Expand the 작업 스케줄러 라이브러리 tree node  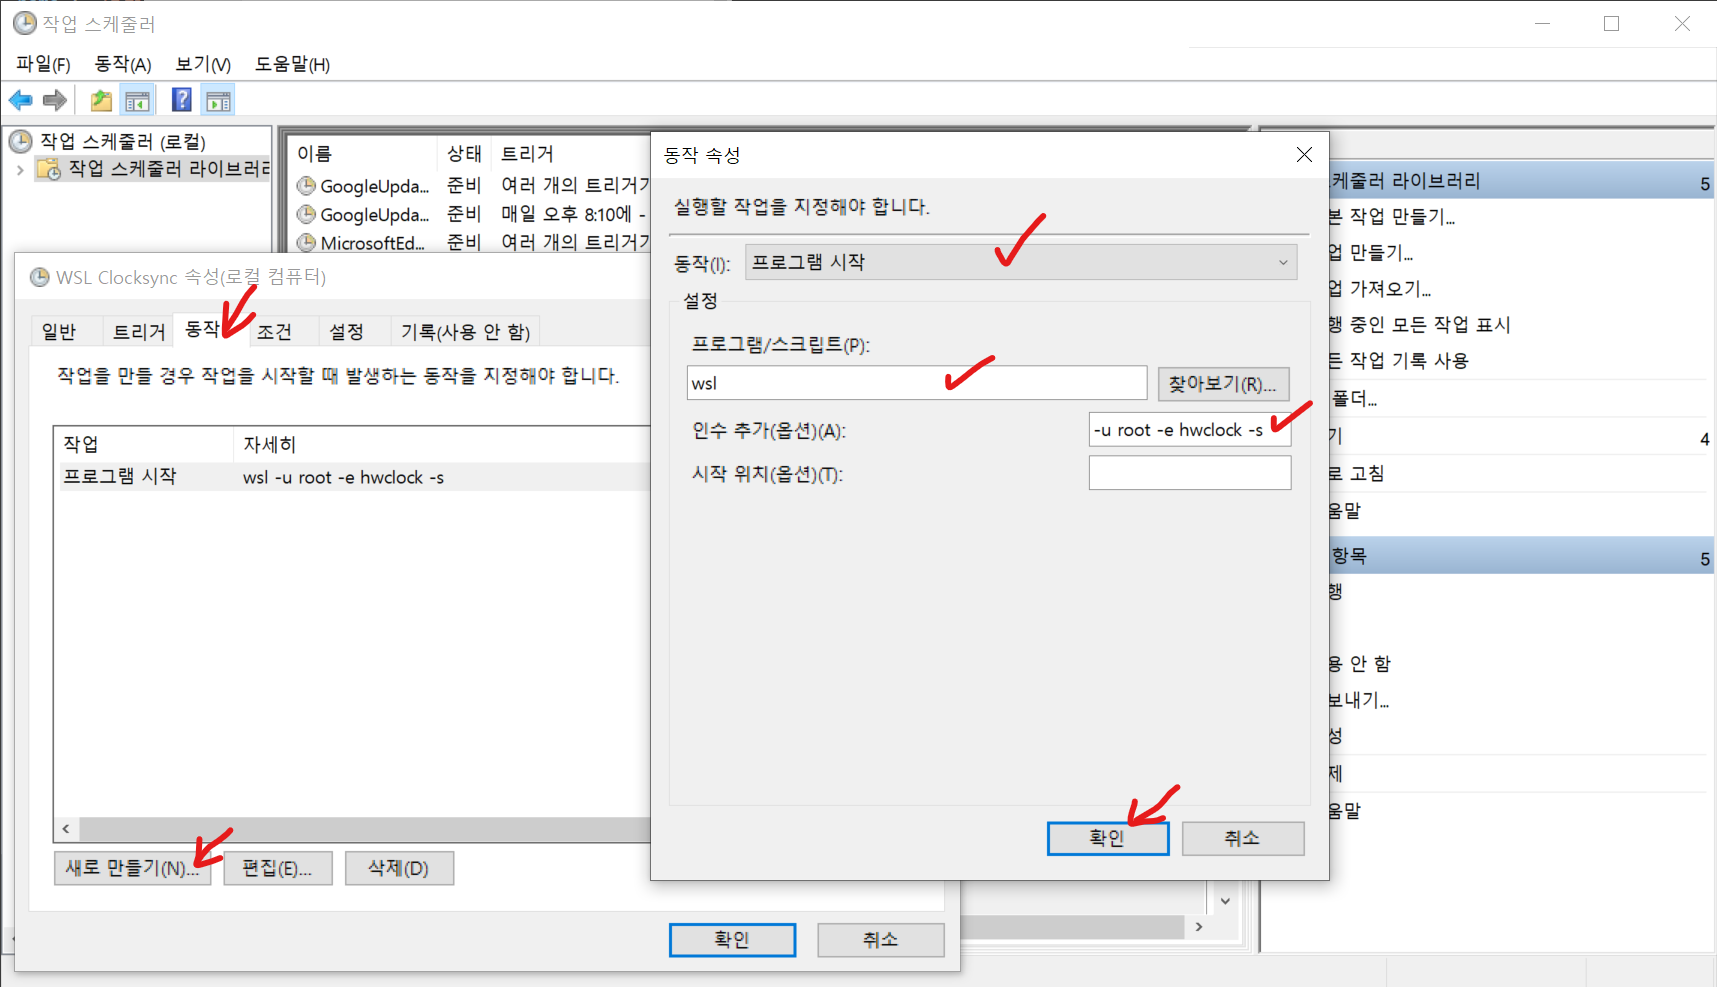[x=20, y=170]
